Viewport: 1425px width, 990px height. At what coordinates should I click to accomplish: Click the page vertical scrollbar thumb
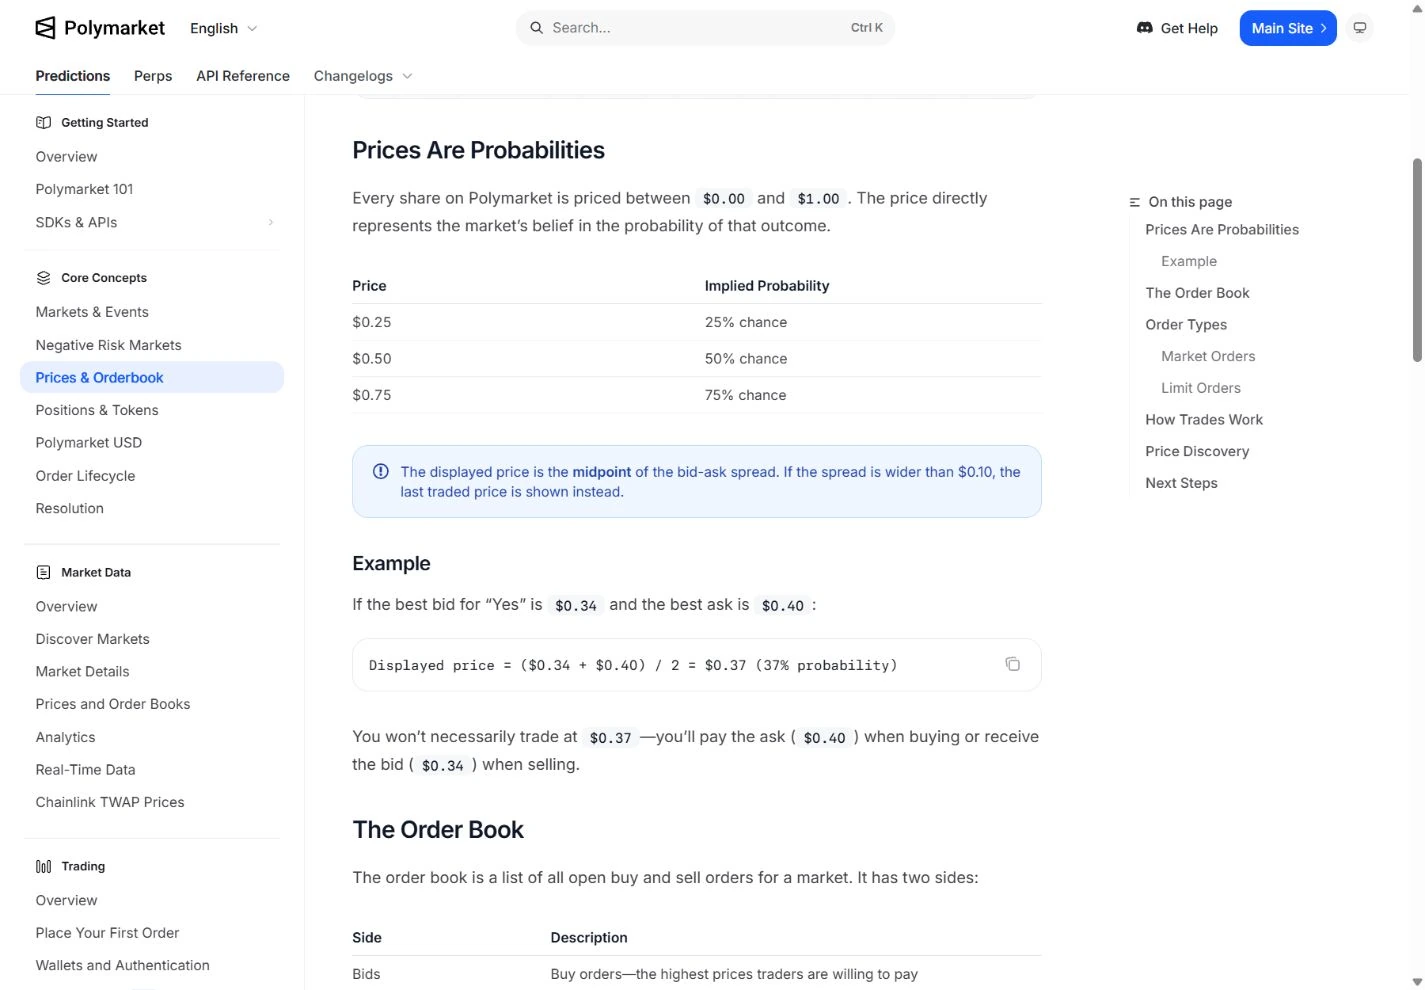click(1417, 260)
